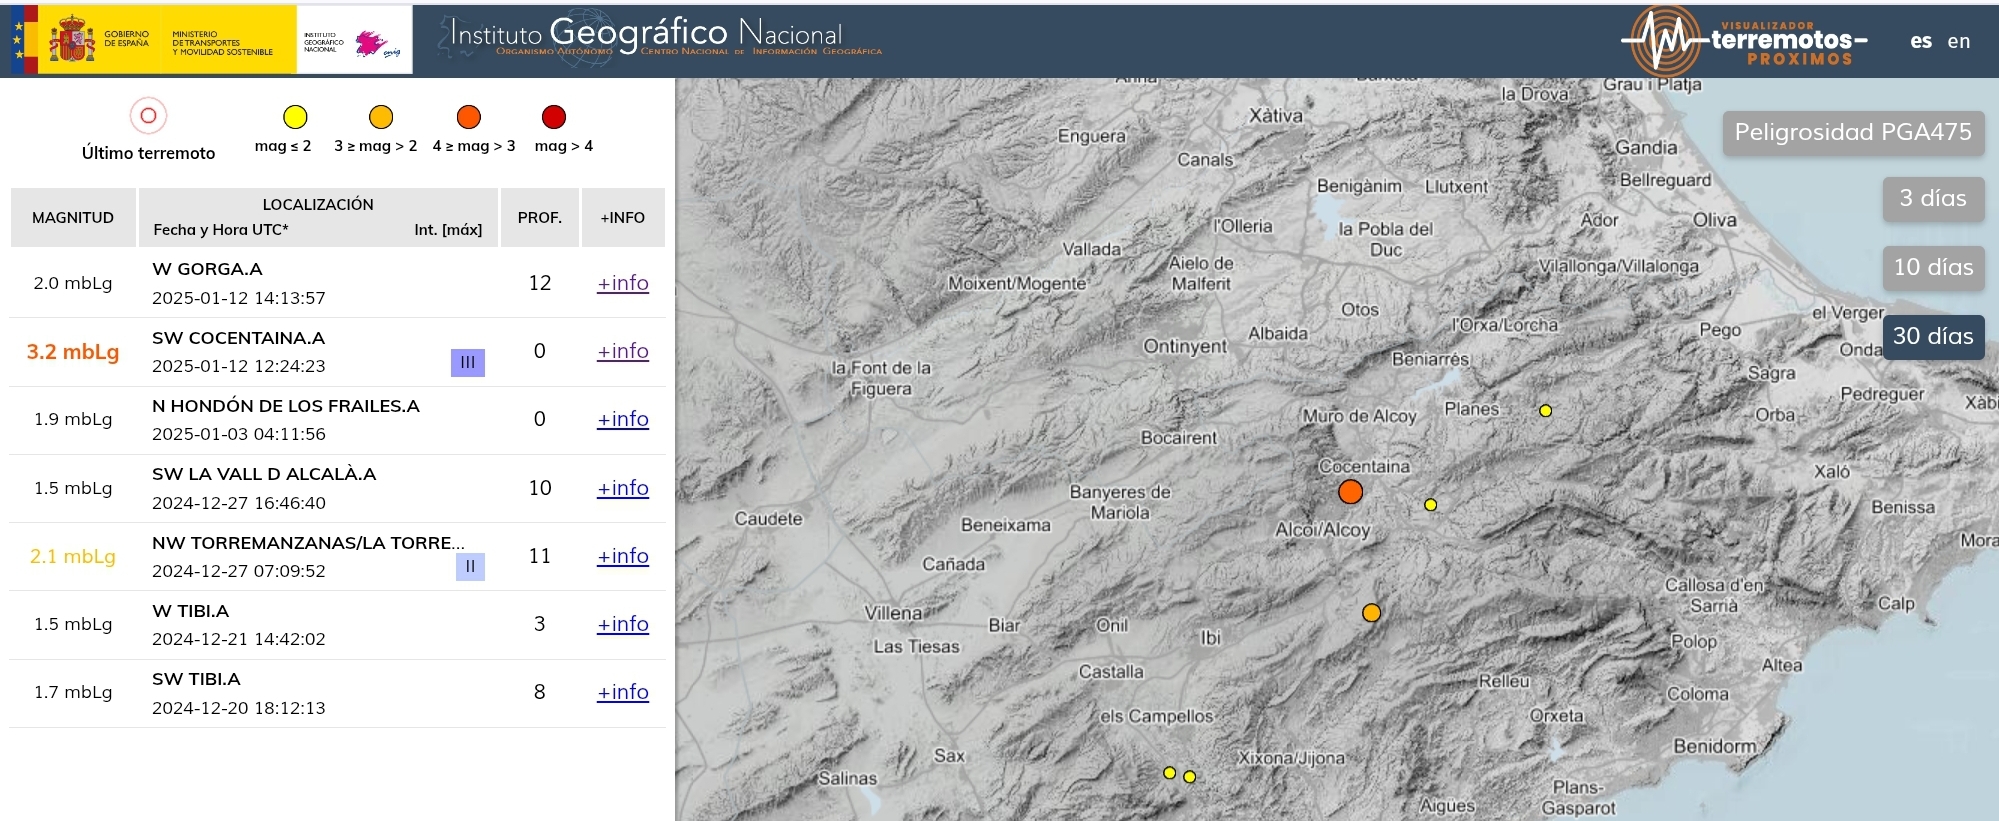Click intensity III badge for Cocentaina quake

[467, 362]
